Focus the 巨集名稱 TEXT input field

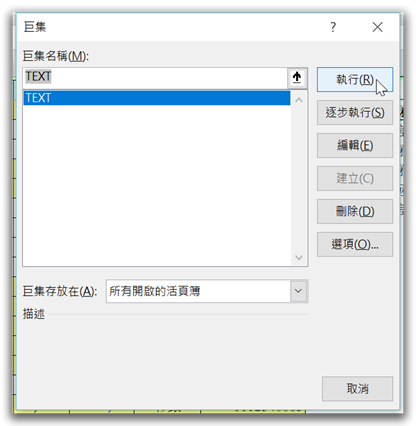[x=155, y=78]
